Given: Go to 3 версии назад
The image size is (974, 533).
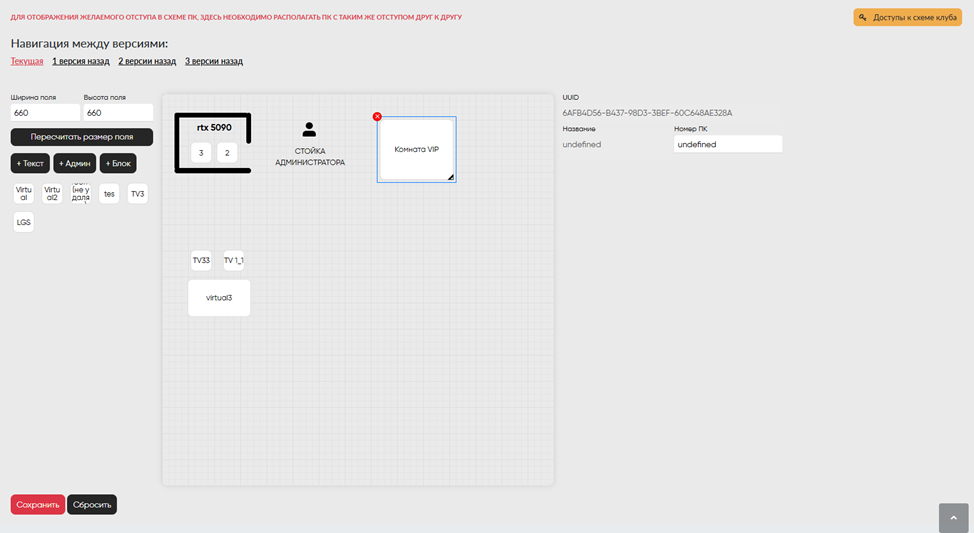Looking at the screenshot, I should click(213, 61).
